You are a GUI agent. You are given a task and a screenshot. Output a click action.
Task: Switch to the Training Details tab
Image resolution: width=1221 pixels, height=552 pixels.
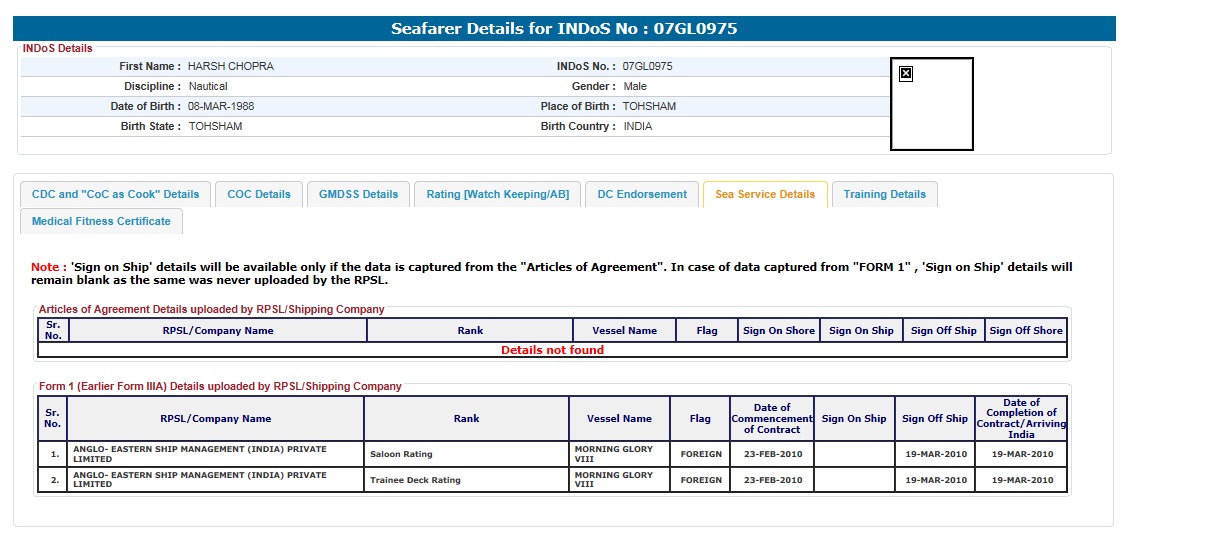tap(884, 194)
